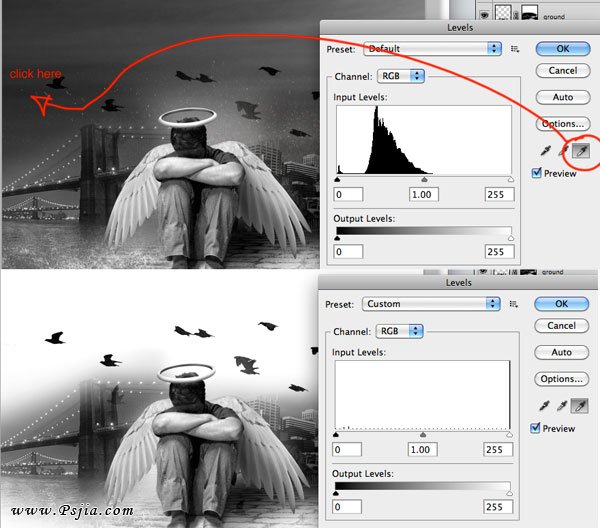Open preset options icon beside Default preset
600x528 pixels.
516,48
